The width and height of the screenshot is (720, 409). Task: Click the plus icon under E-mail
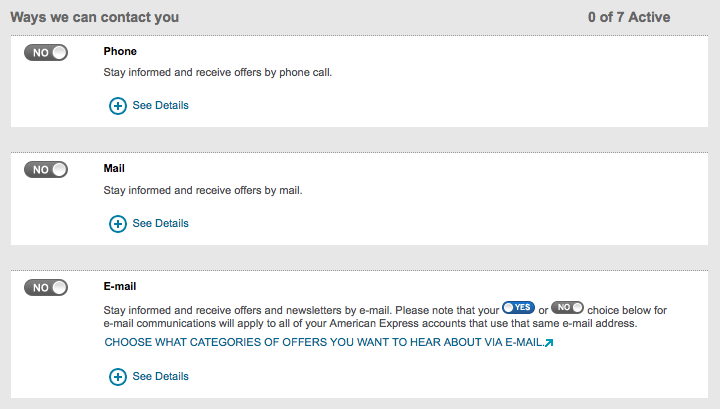pos(118,377)
